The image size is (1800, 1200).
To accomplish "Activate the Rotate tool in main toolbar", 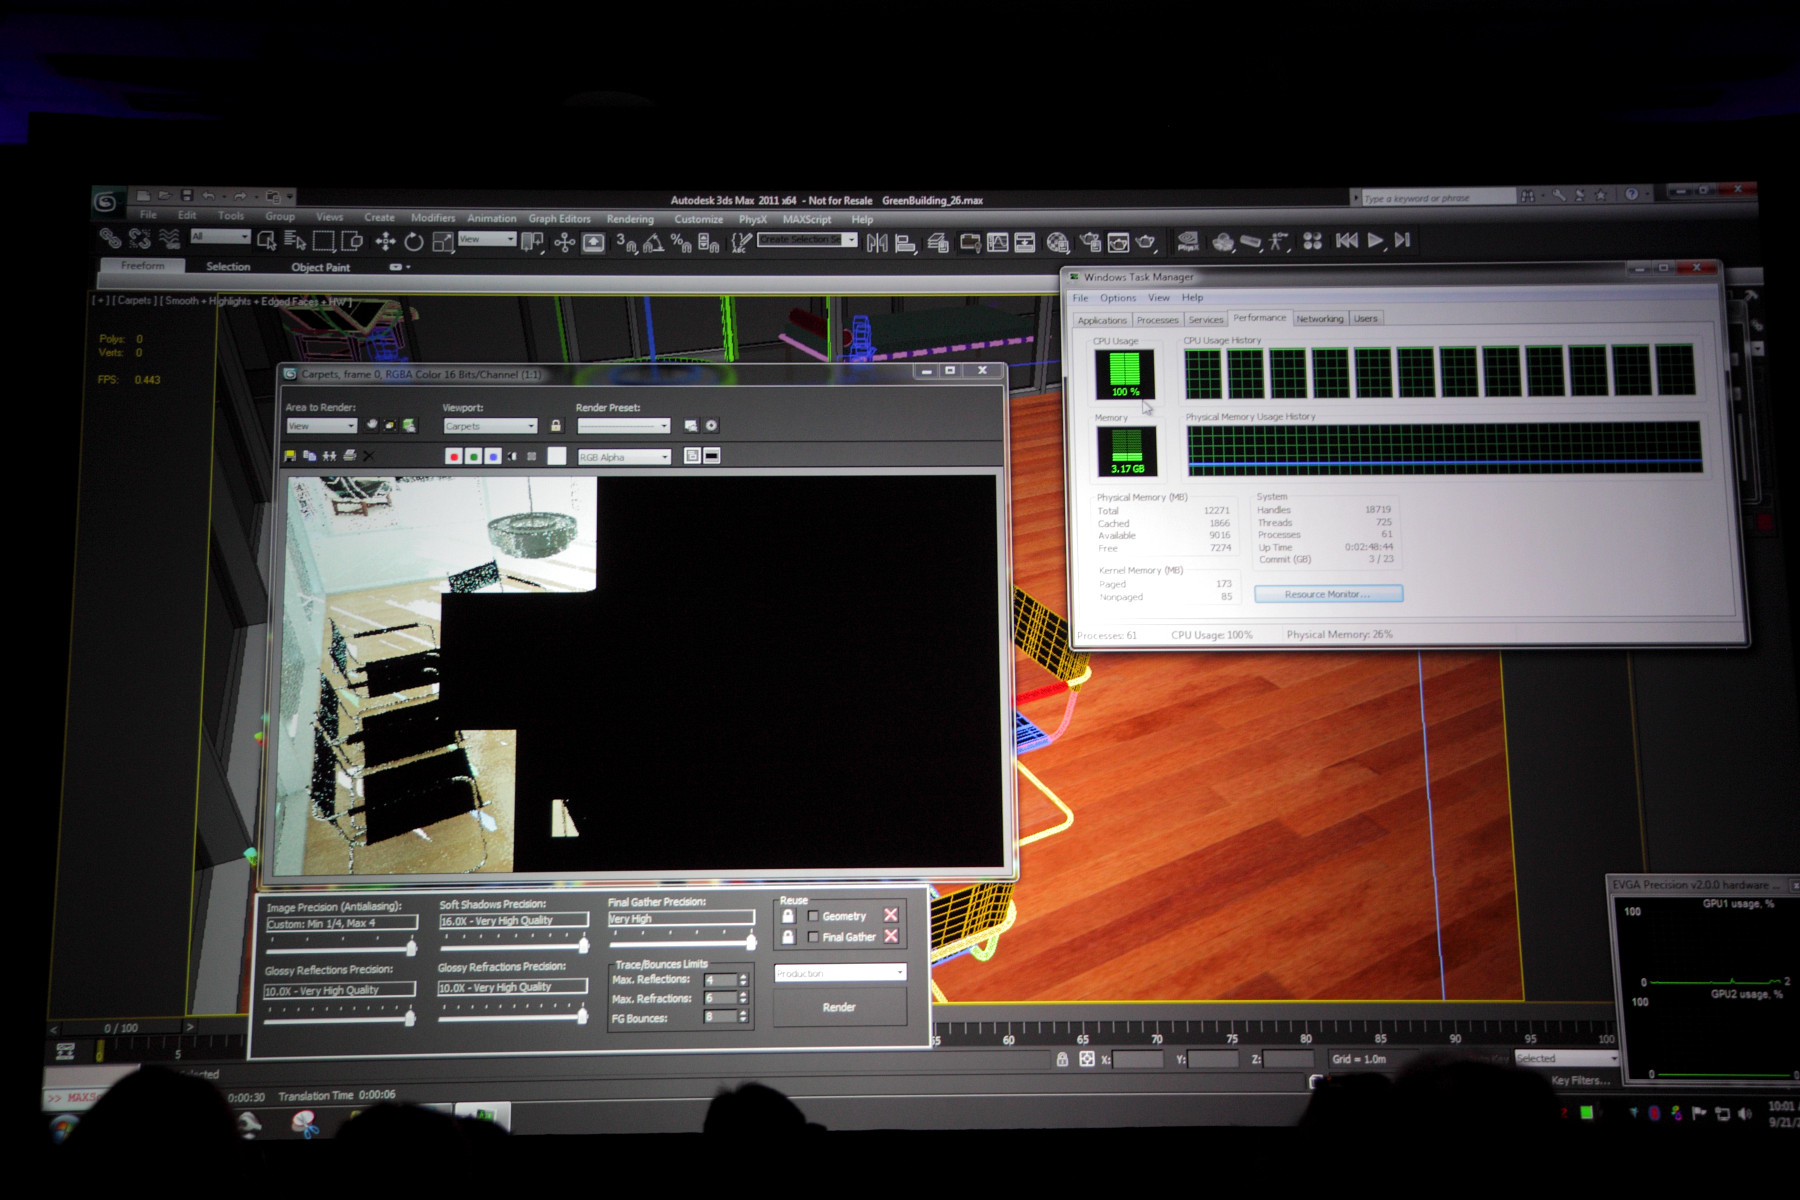I will 414,241.
